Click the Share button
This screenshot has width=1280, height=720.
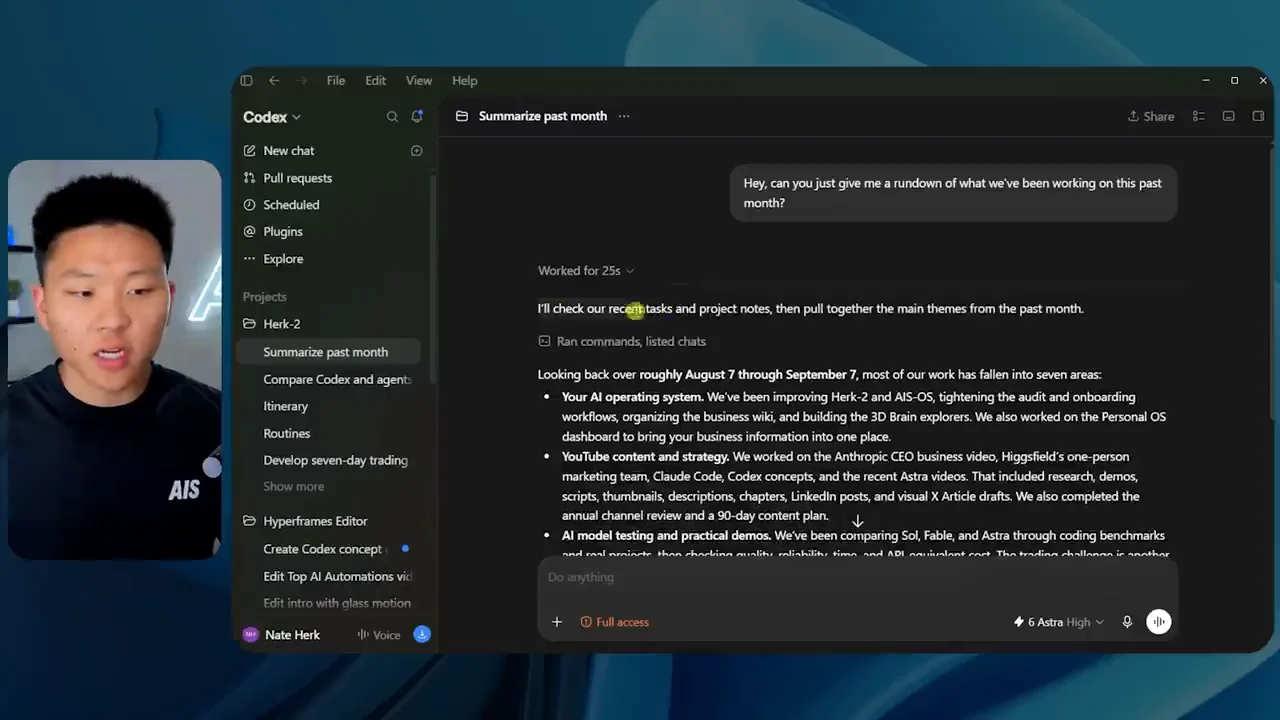pyautogui.click(x=1151, y=116)
